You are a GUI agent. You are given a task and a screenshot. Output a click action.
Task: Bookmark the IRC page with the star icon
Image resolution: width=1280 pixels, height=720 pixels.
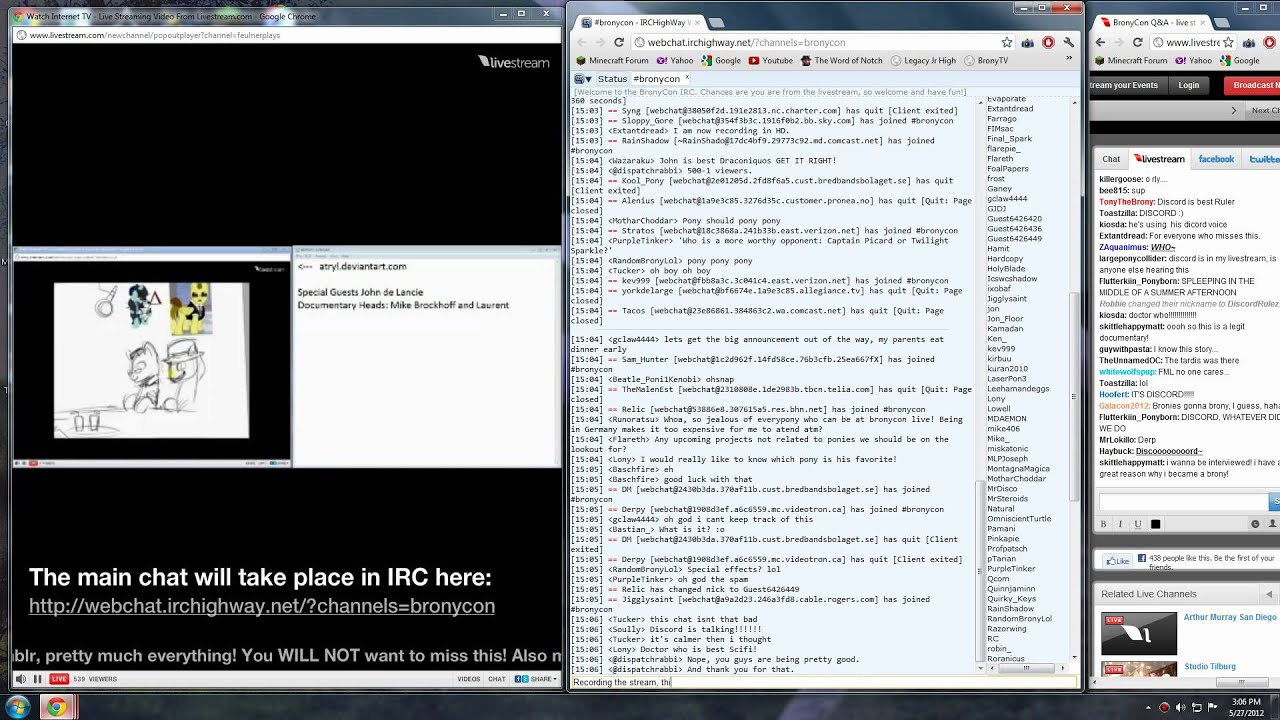[x=1007, y=42]
